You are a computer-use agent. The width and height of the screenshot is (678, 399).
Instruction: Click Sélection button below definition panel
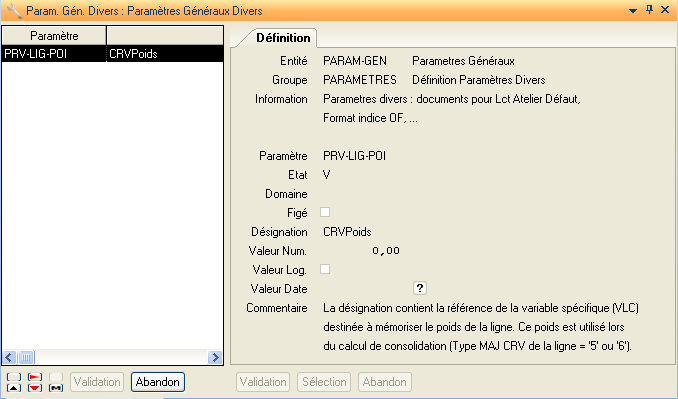324,382
